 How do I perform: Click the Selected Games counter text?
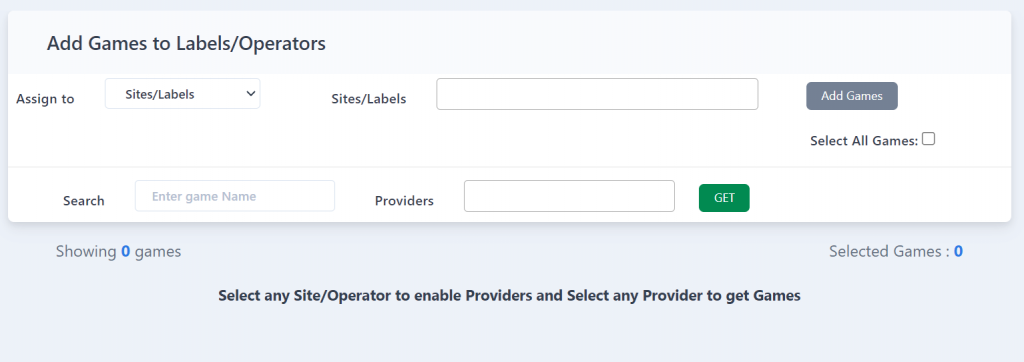pyautogui.click(x=895, y=251)
